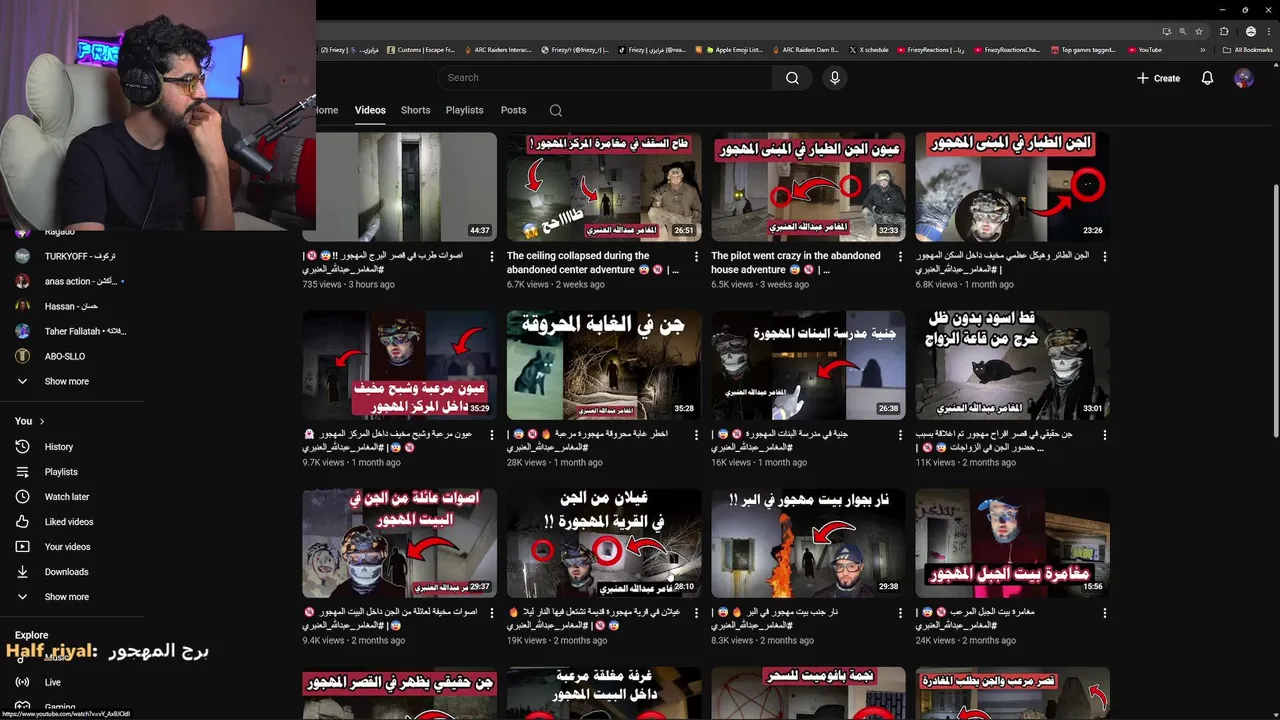Select the Gaming entry under Explore

point(60,707)
